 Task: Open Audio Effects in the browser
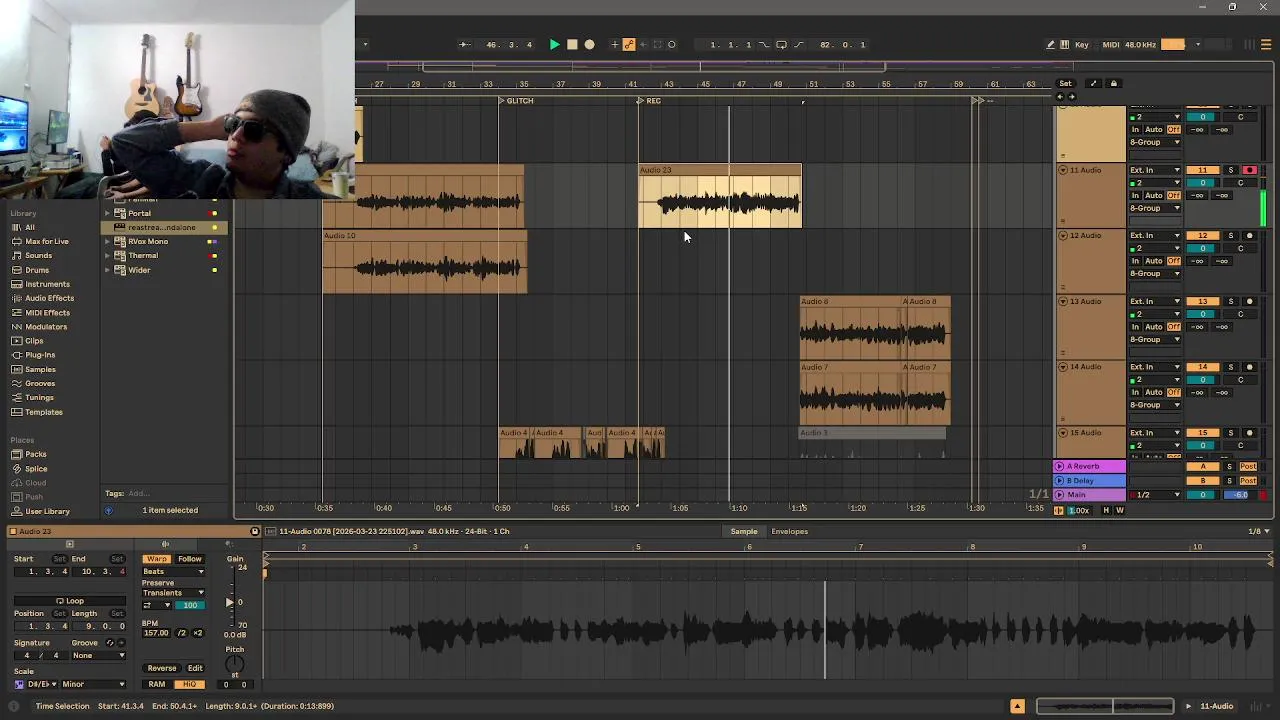[x=49, y=298]
